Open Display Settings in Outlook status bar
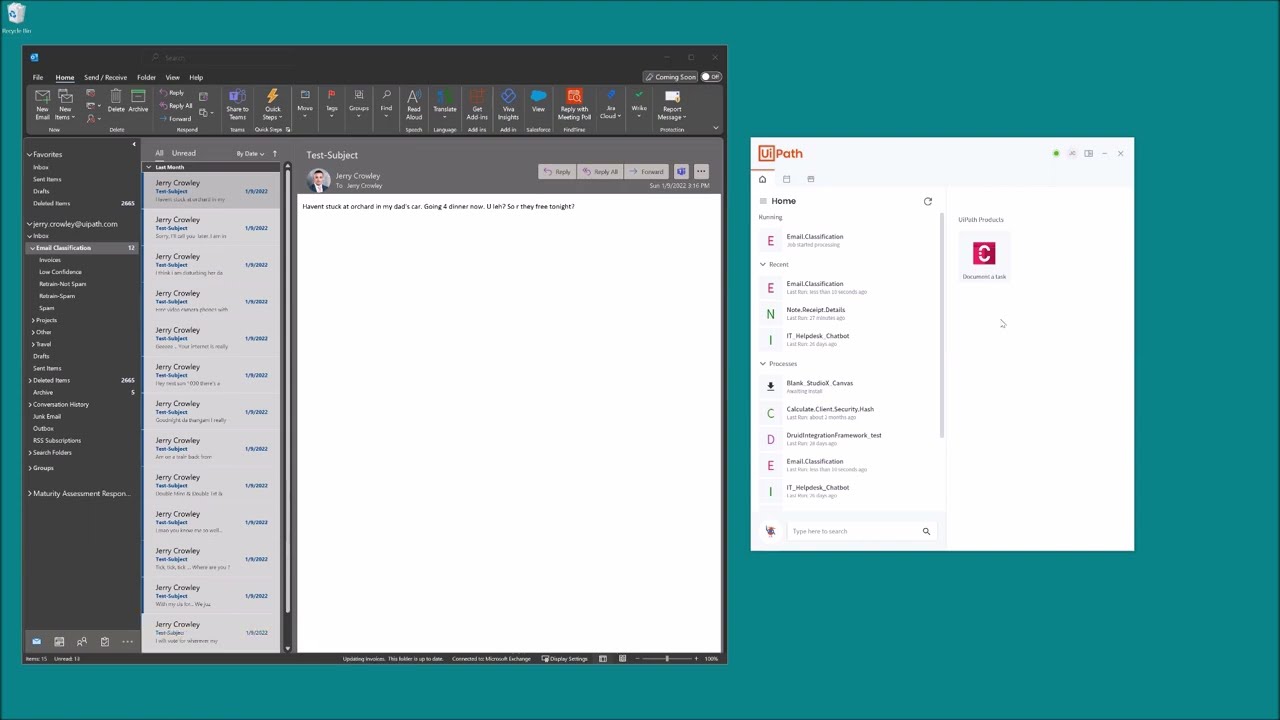The width and height of the screenshot is (1280, 720). 565,658
